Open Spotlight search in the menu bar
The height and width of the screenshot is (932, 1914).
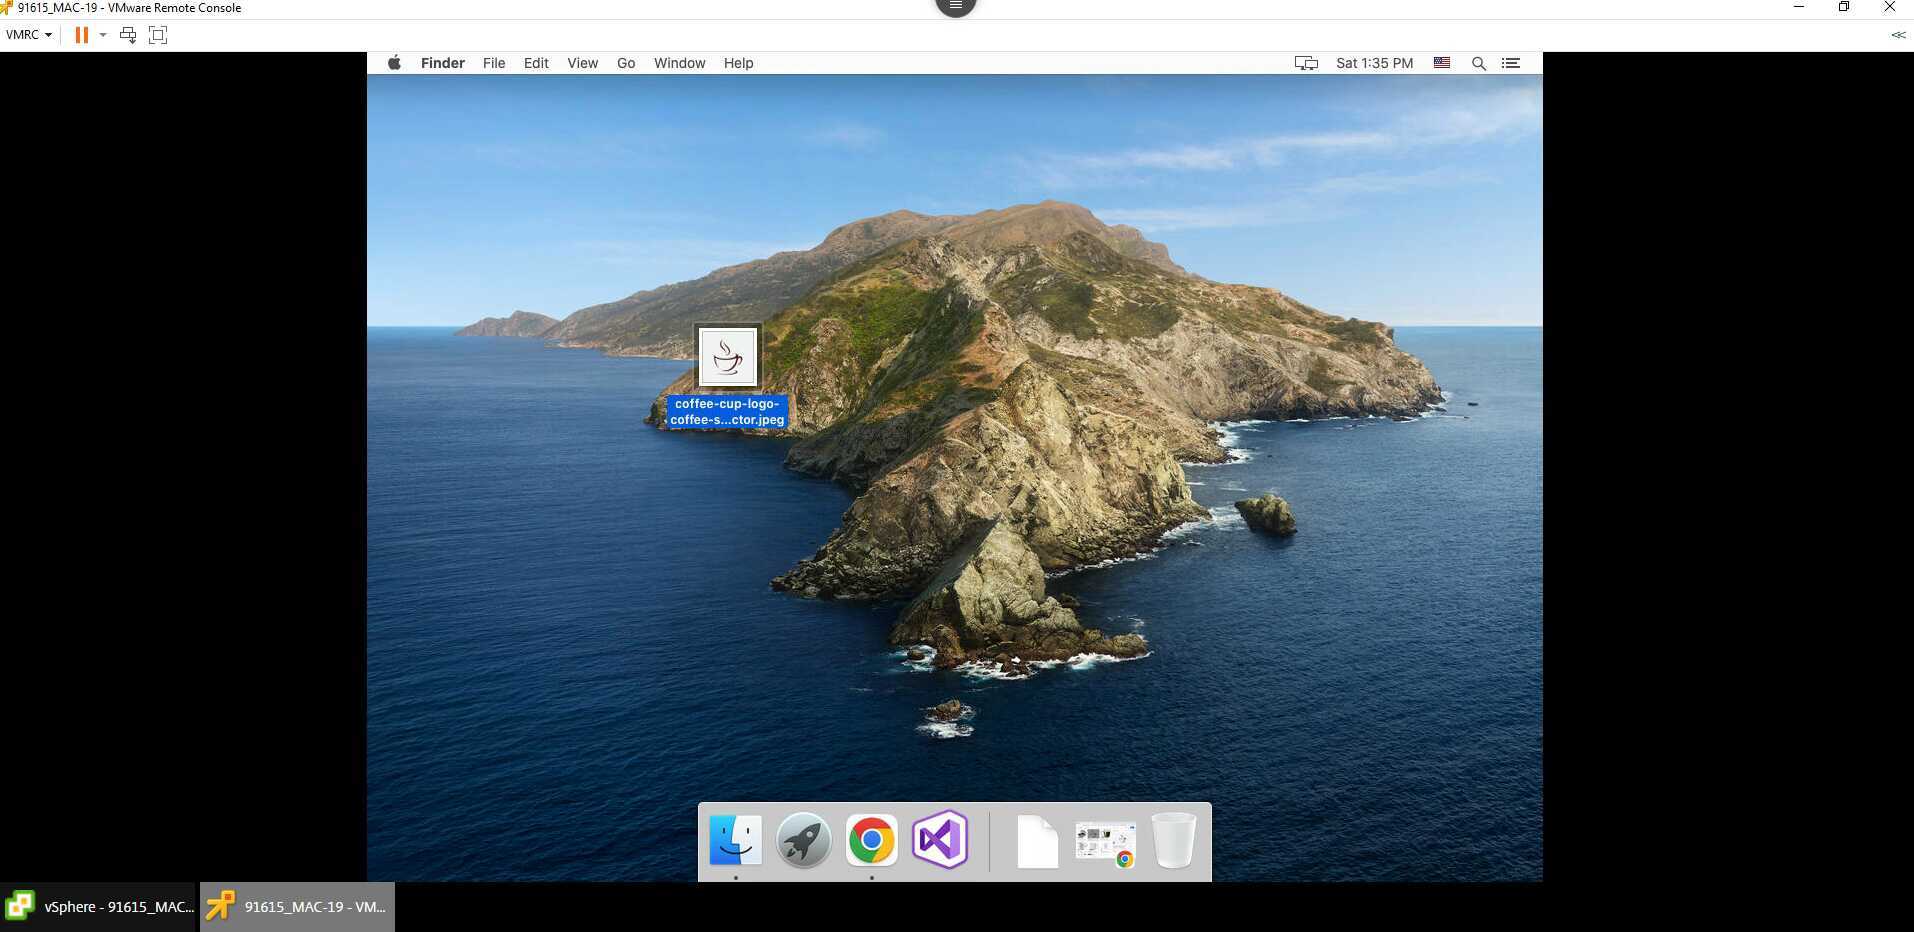click(1478, 63)
